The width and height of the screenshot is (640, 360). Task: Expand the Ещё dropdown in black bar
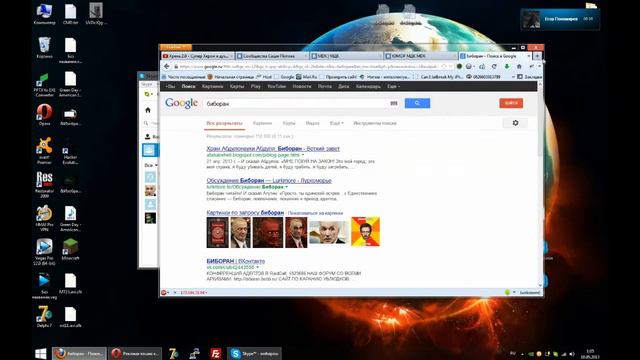[393, 86]
